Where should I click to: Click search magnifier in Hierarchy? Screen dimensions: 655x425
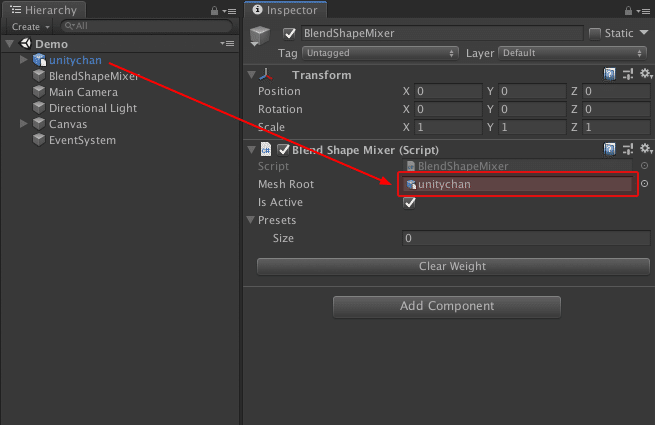tap(69, 26)
